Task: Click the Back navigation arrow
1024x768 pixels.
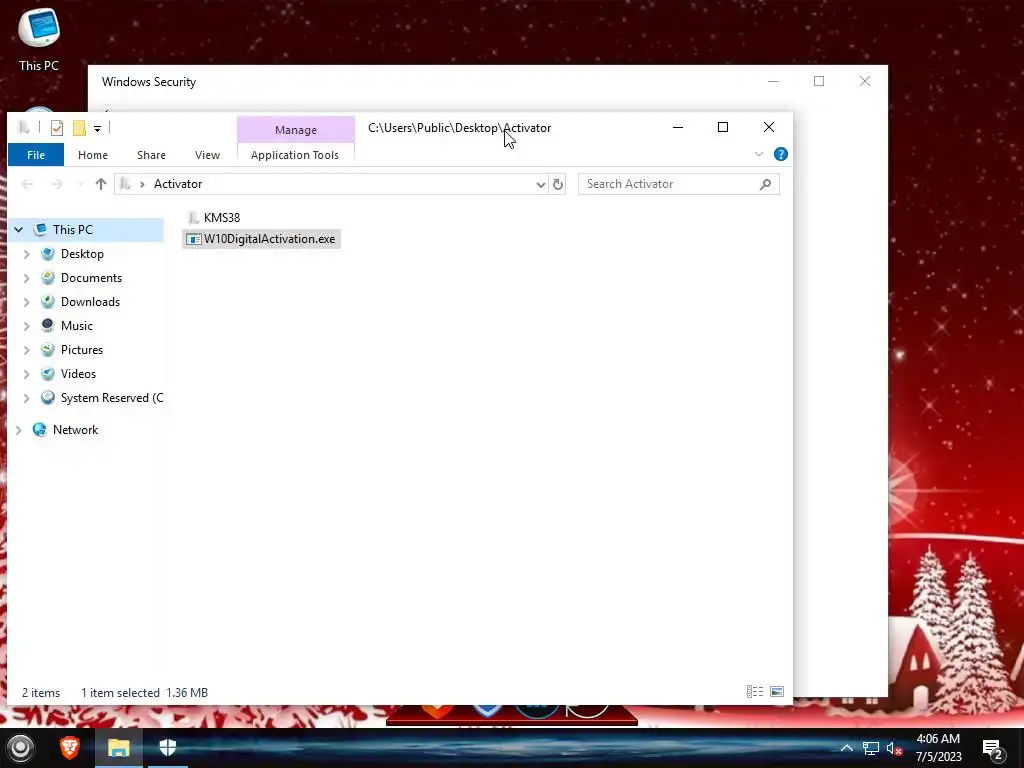Action: point(27,184)
